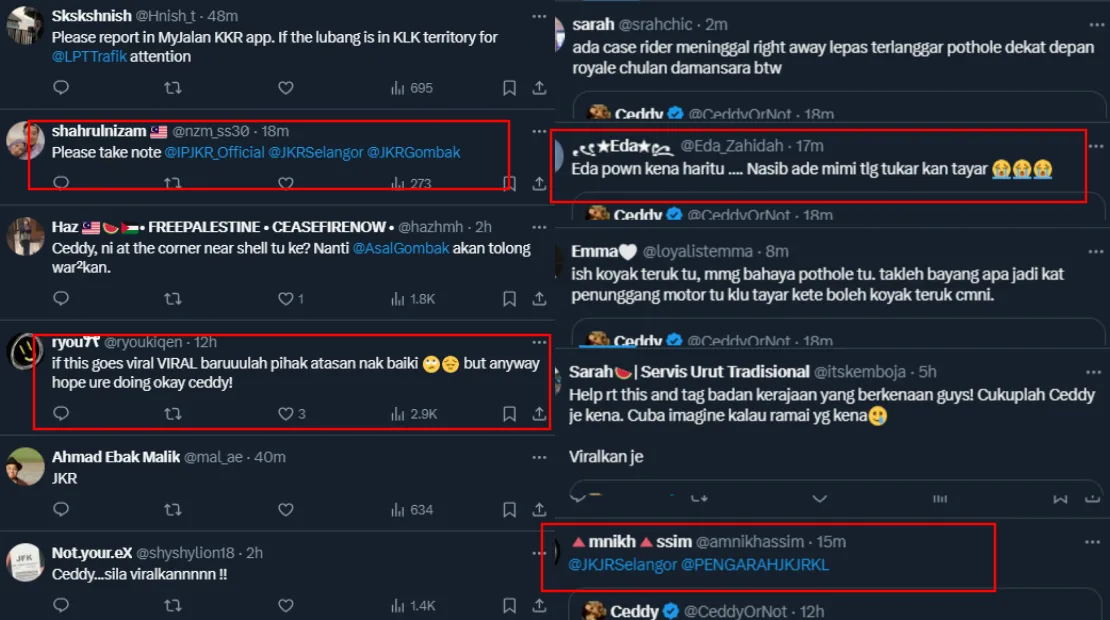Like ryou's tweet with 3 likes
Image resolution: width=1110 pixels, height=620 pixels.
tap(285, 413)
